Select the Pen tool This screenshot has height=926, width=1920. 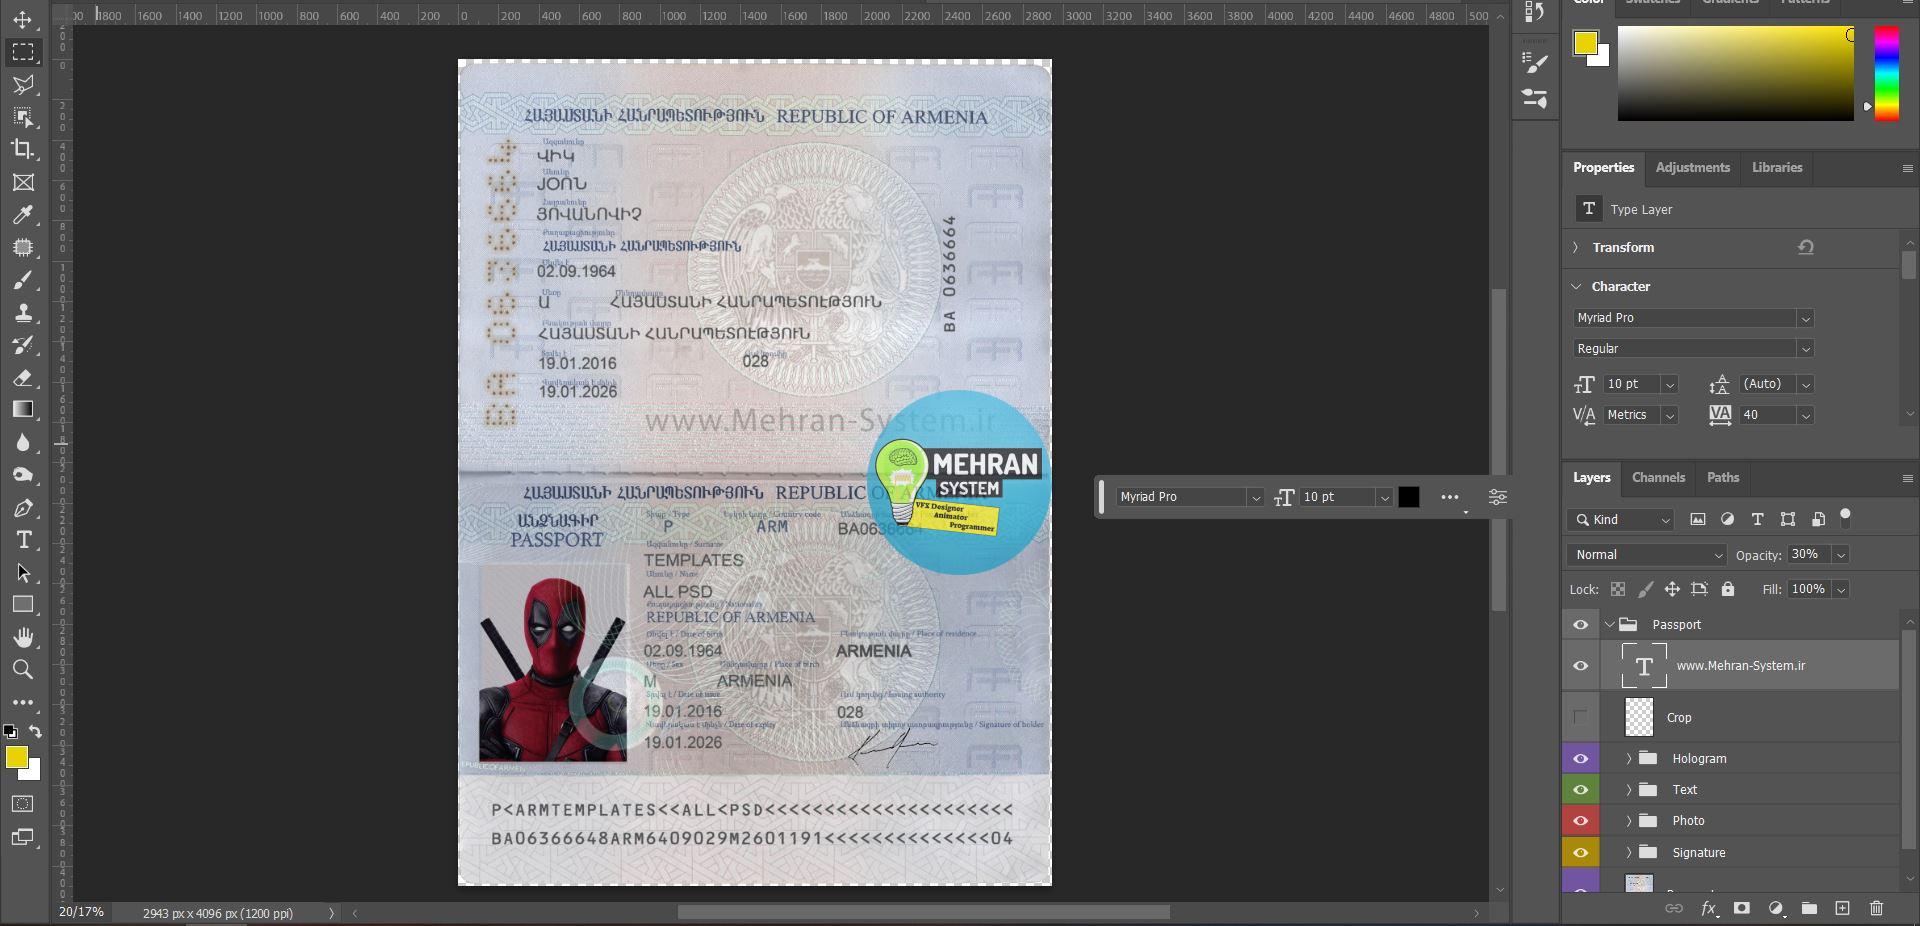point(23,508)
